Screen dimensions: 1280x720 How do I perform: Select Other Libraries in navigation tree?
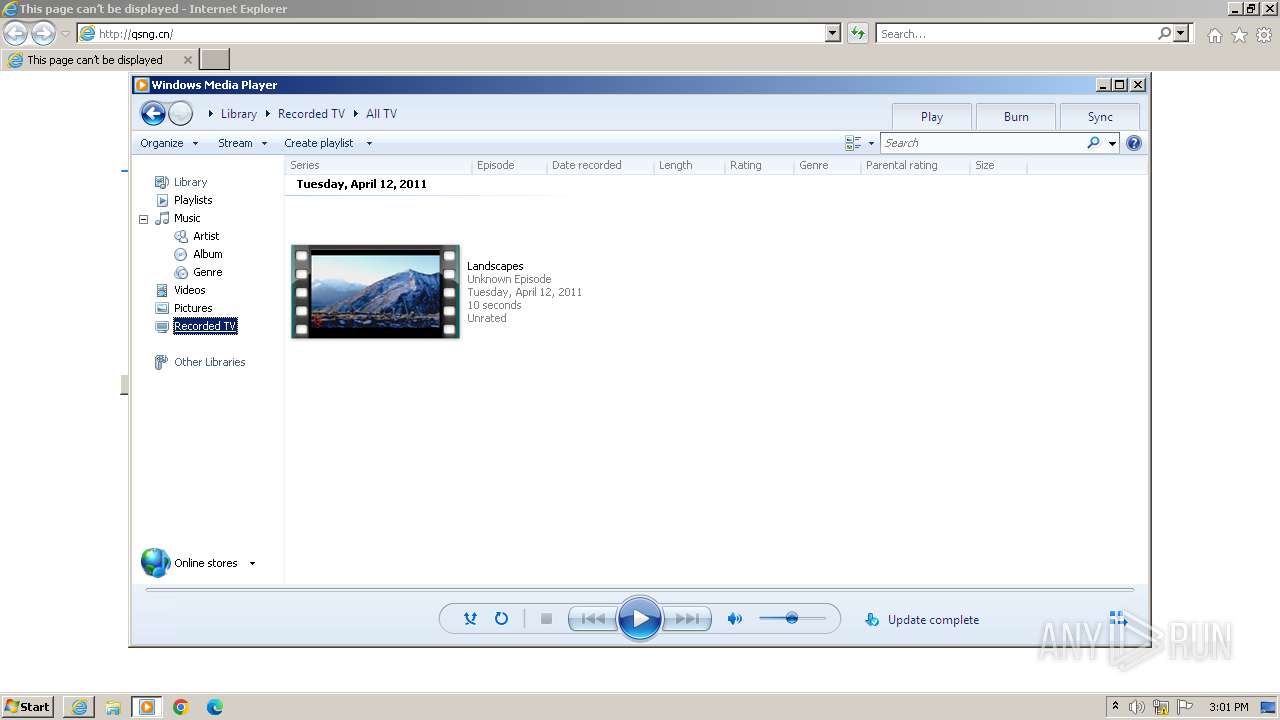point(210,362)
